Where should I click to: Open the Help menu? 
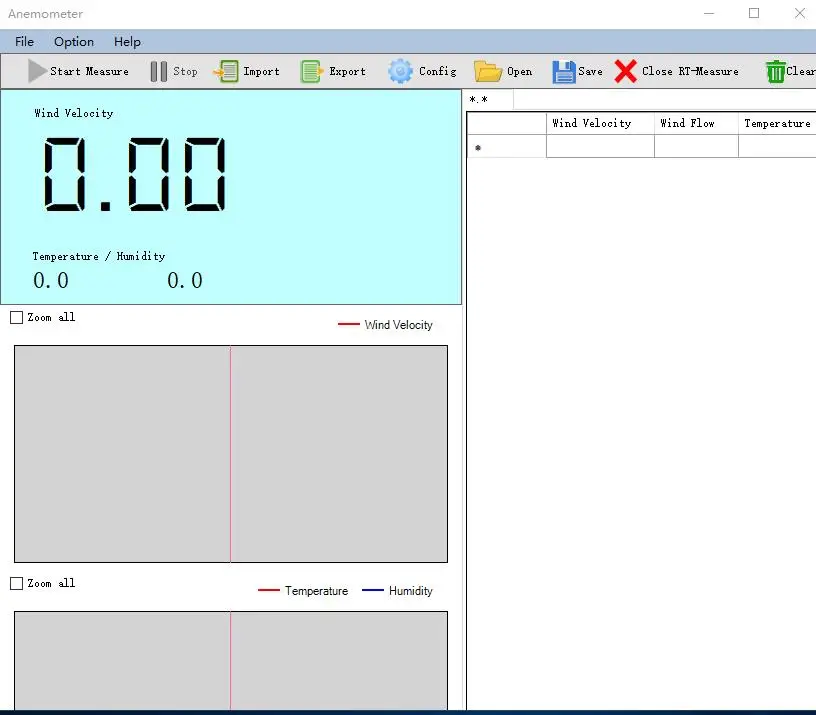tap(128, 42)
